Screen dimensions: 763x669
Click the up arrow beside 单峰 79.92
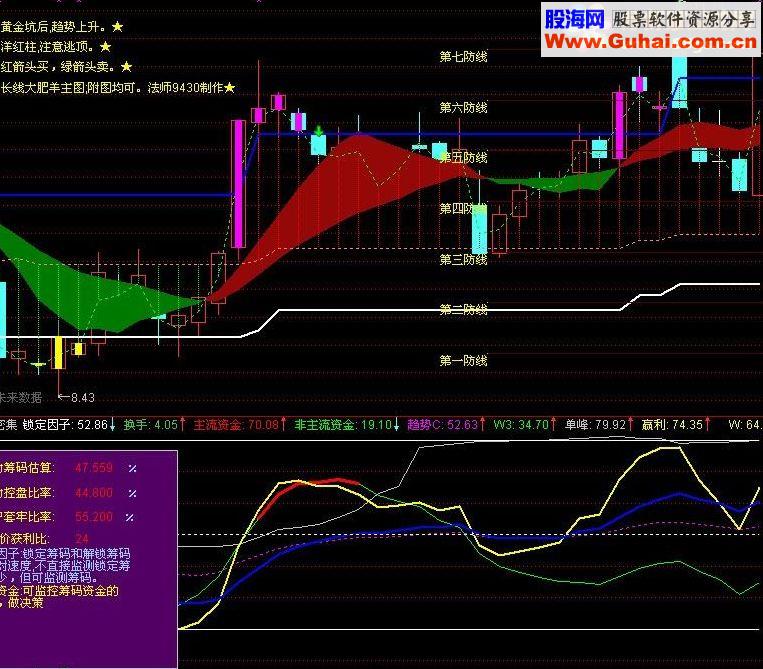pos(630,424)
